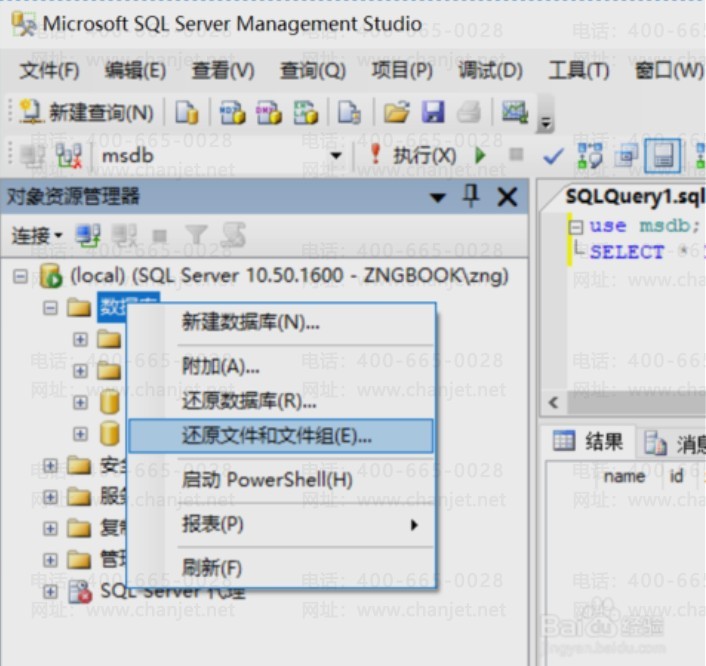Save with the floppy disk icon
Screen dimensions: 706x666
[x=433, y=112]
